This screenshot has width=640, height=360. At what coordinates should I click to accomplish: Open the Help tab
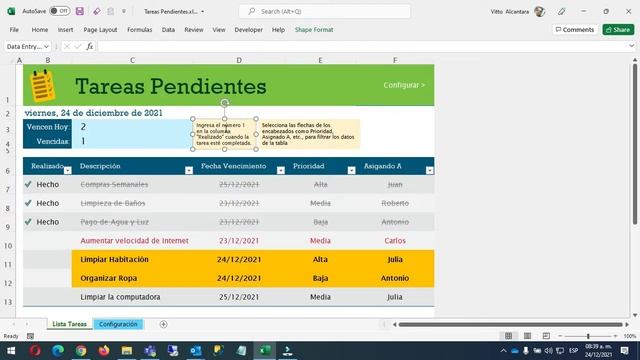[278, 30]
